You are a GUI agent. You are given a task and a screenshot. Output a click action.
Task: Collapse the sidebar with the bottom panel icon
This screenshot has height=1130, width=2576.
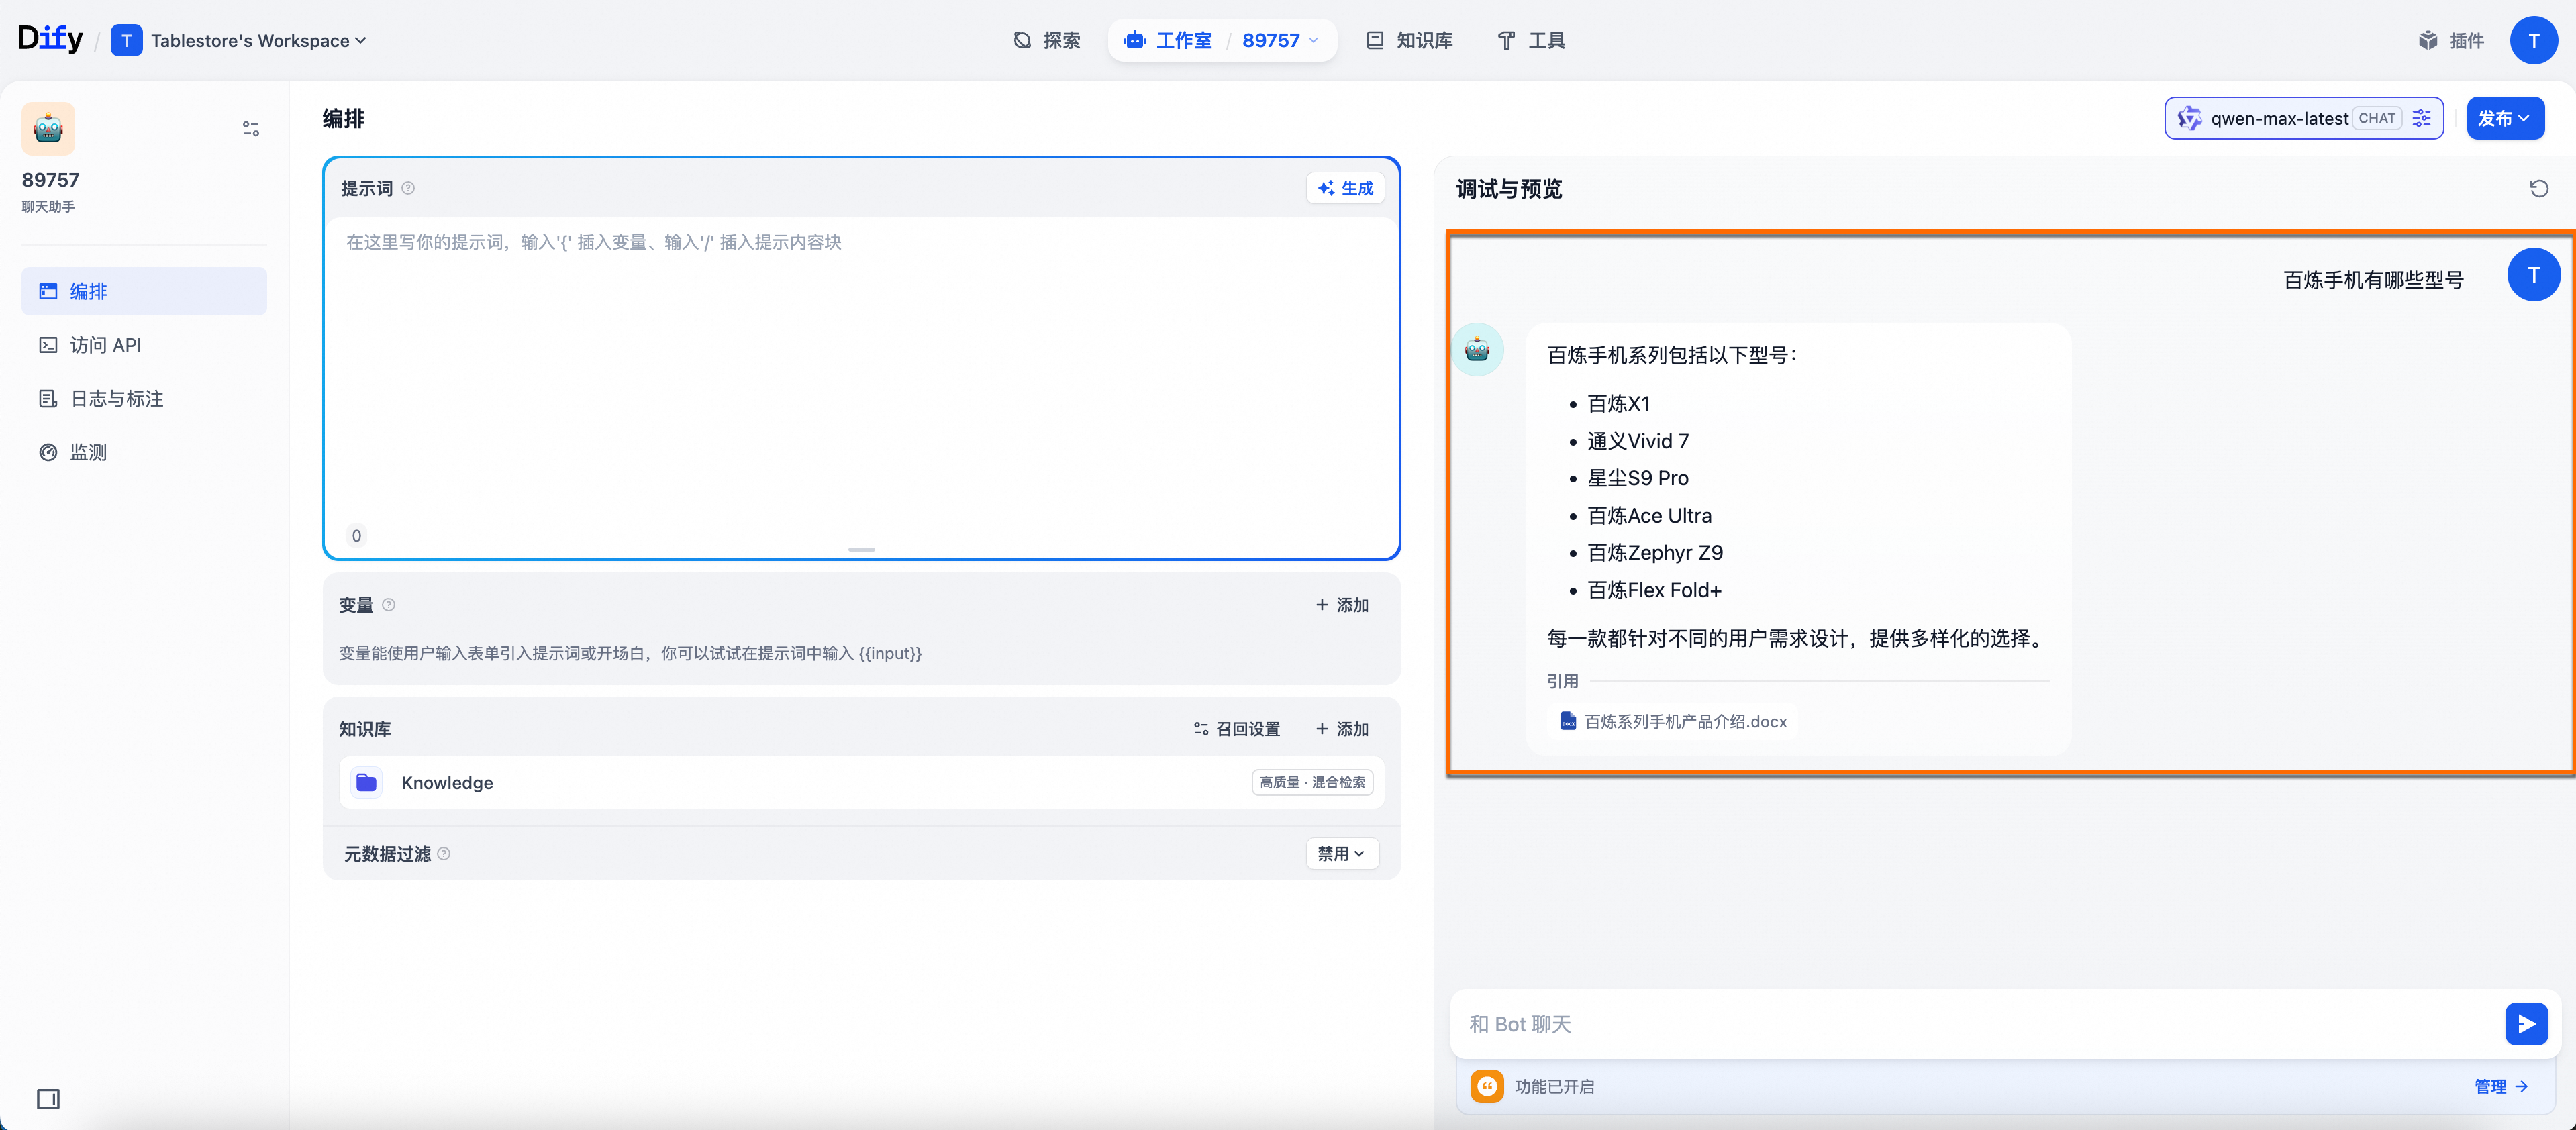tap(48, 1099)
